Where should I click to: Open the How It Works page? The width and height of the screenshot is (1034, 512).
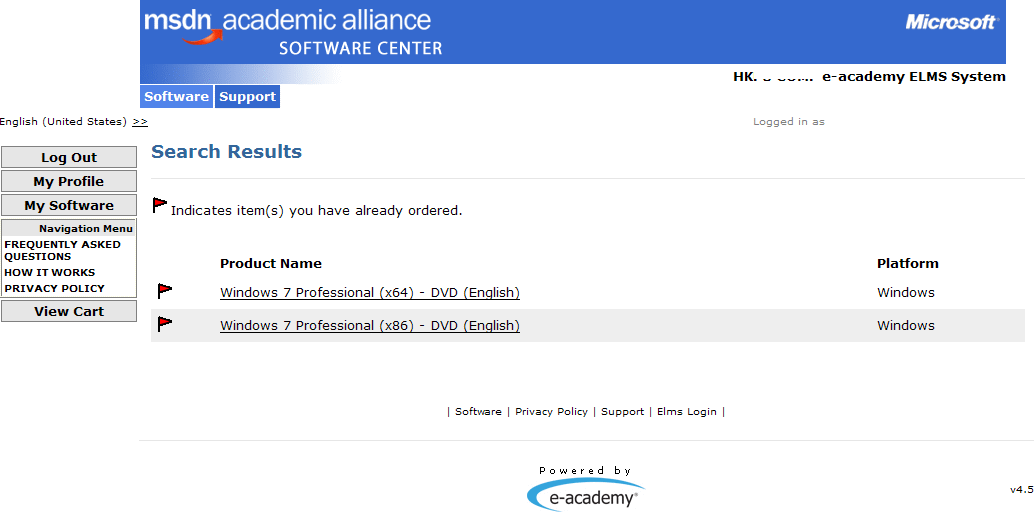[x=49, y=272]
